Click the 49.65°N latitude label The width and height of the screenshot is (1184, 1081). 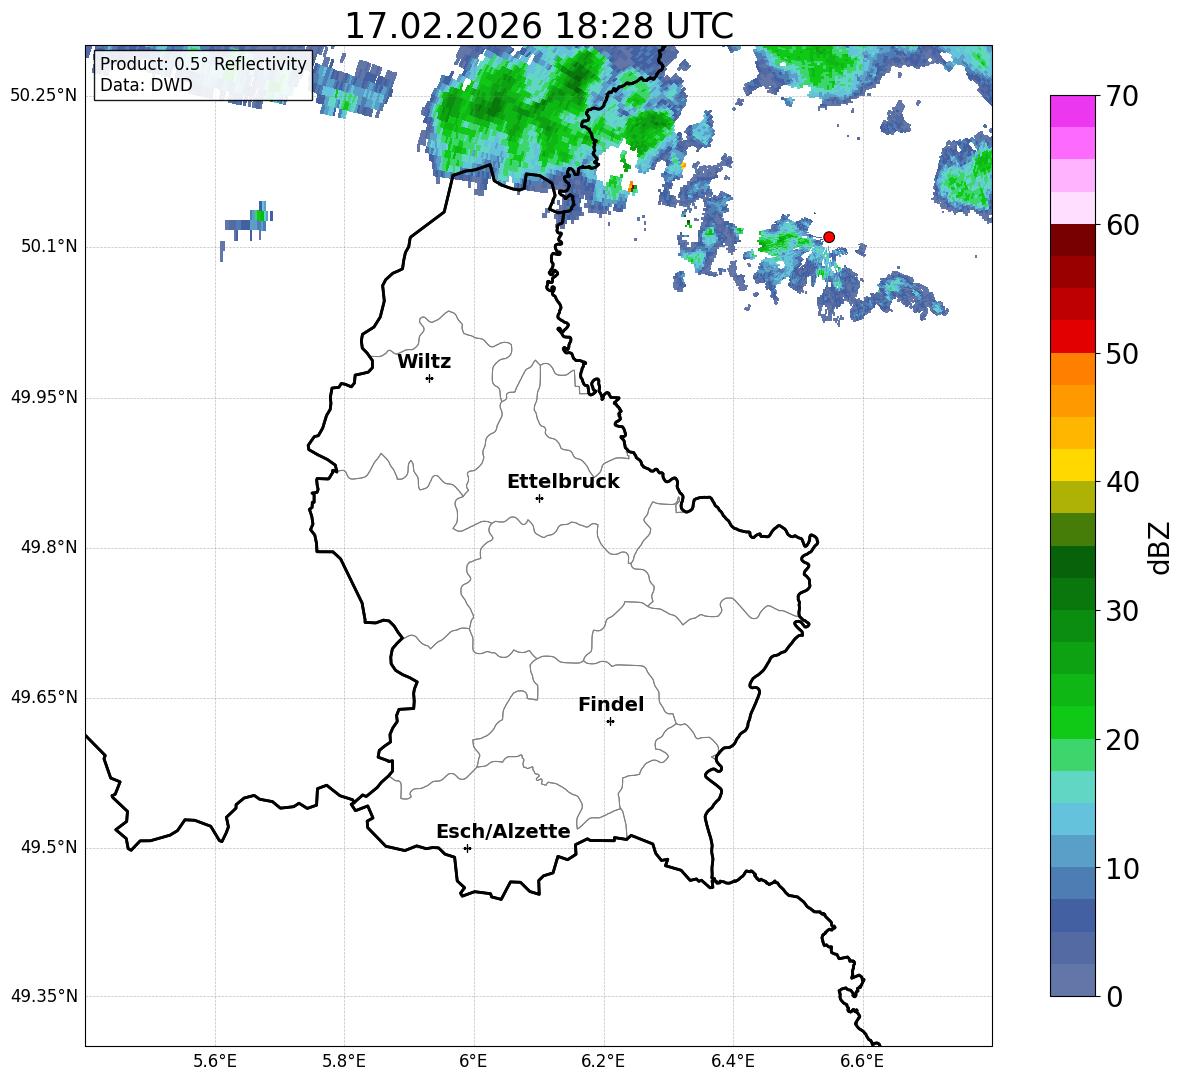tap(44, 697)
